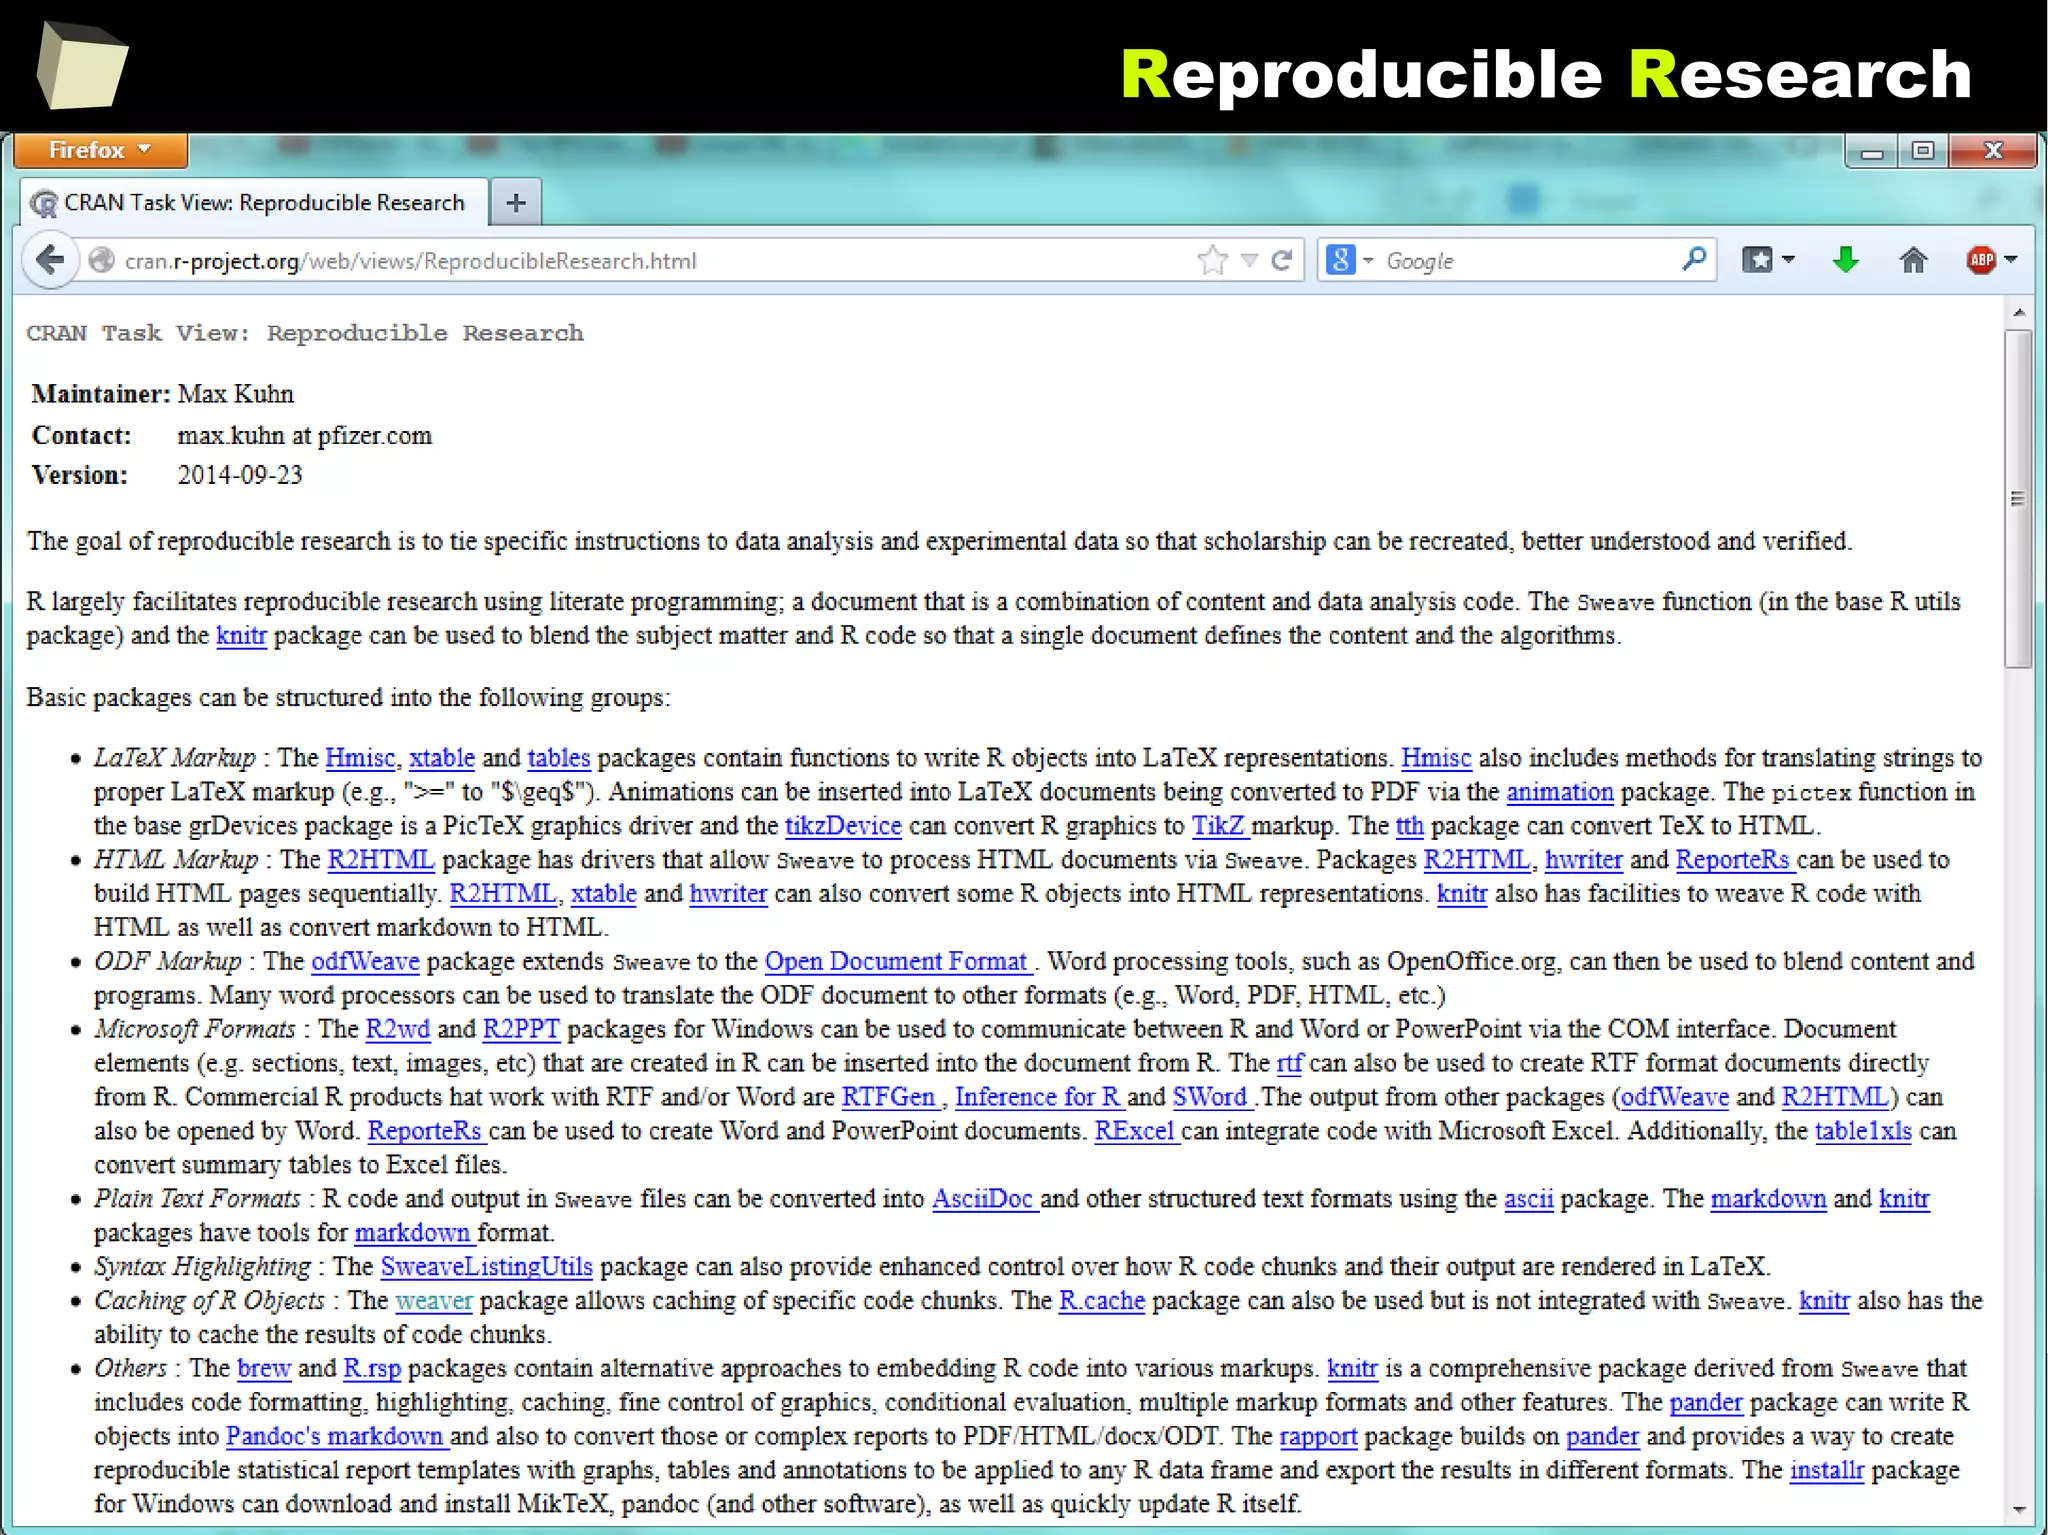This screenshot has height=1535, width=2048.
Task: Open the tables package link
Action: 559,758
